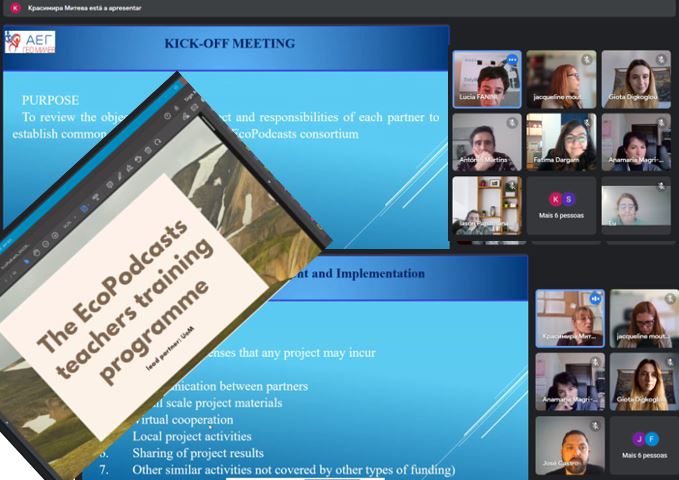Click the 'KICK-OFF MEETING' slide title
Viewport: 679px width, 480px height.
(x=229, y=44)
